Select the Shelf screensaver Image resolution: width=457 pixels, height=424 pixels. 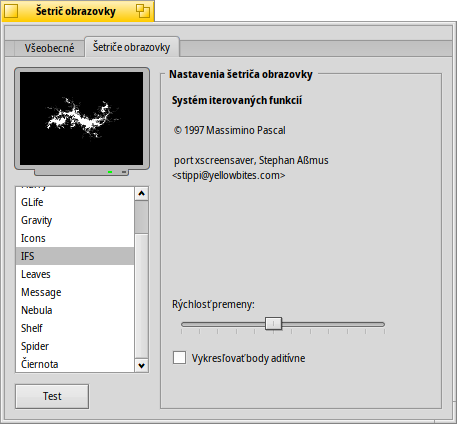click(75, 328)
